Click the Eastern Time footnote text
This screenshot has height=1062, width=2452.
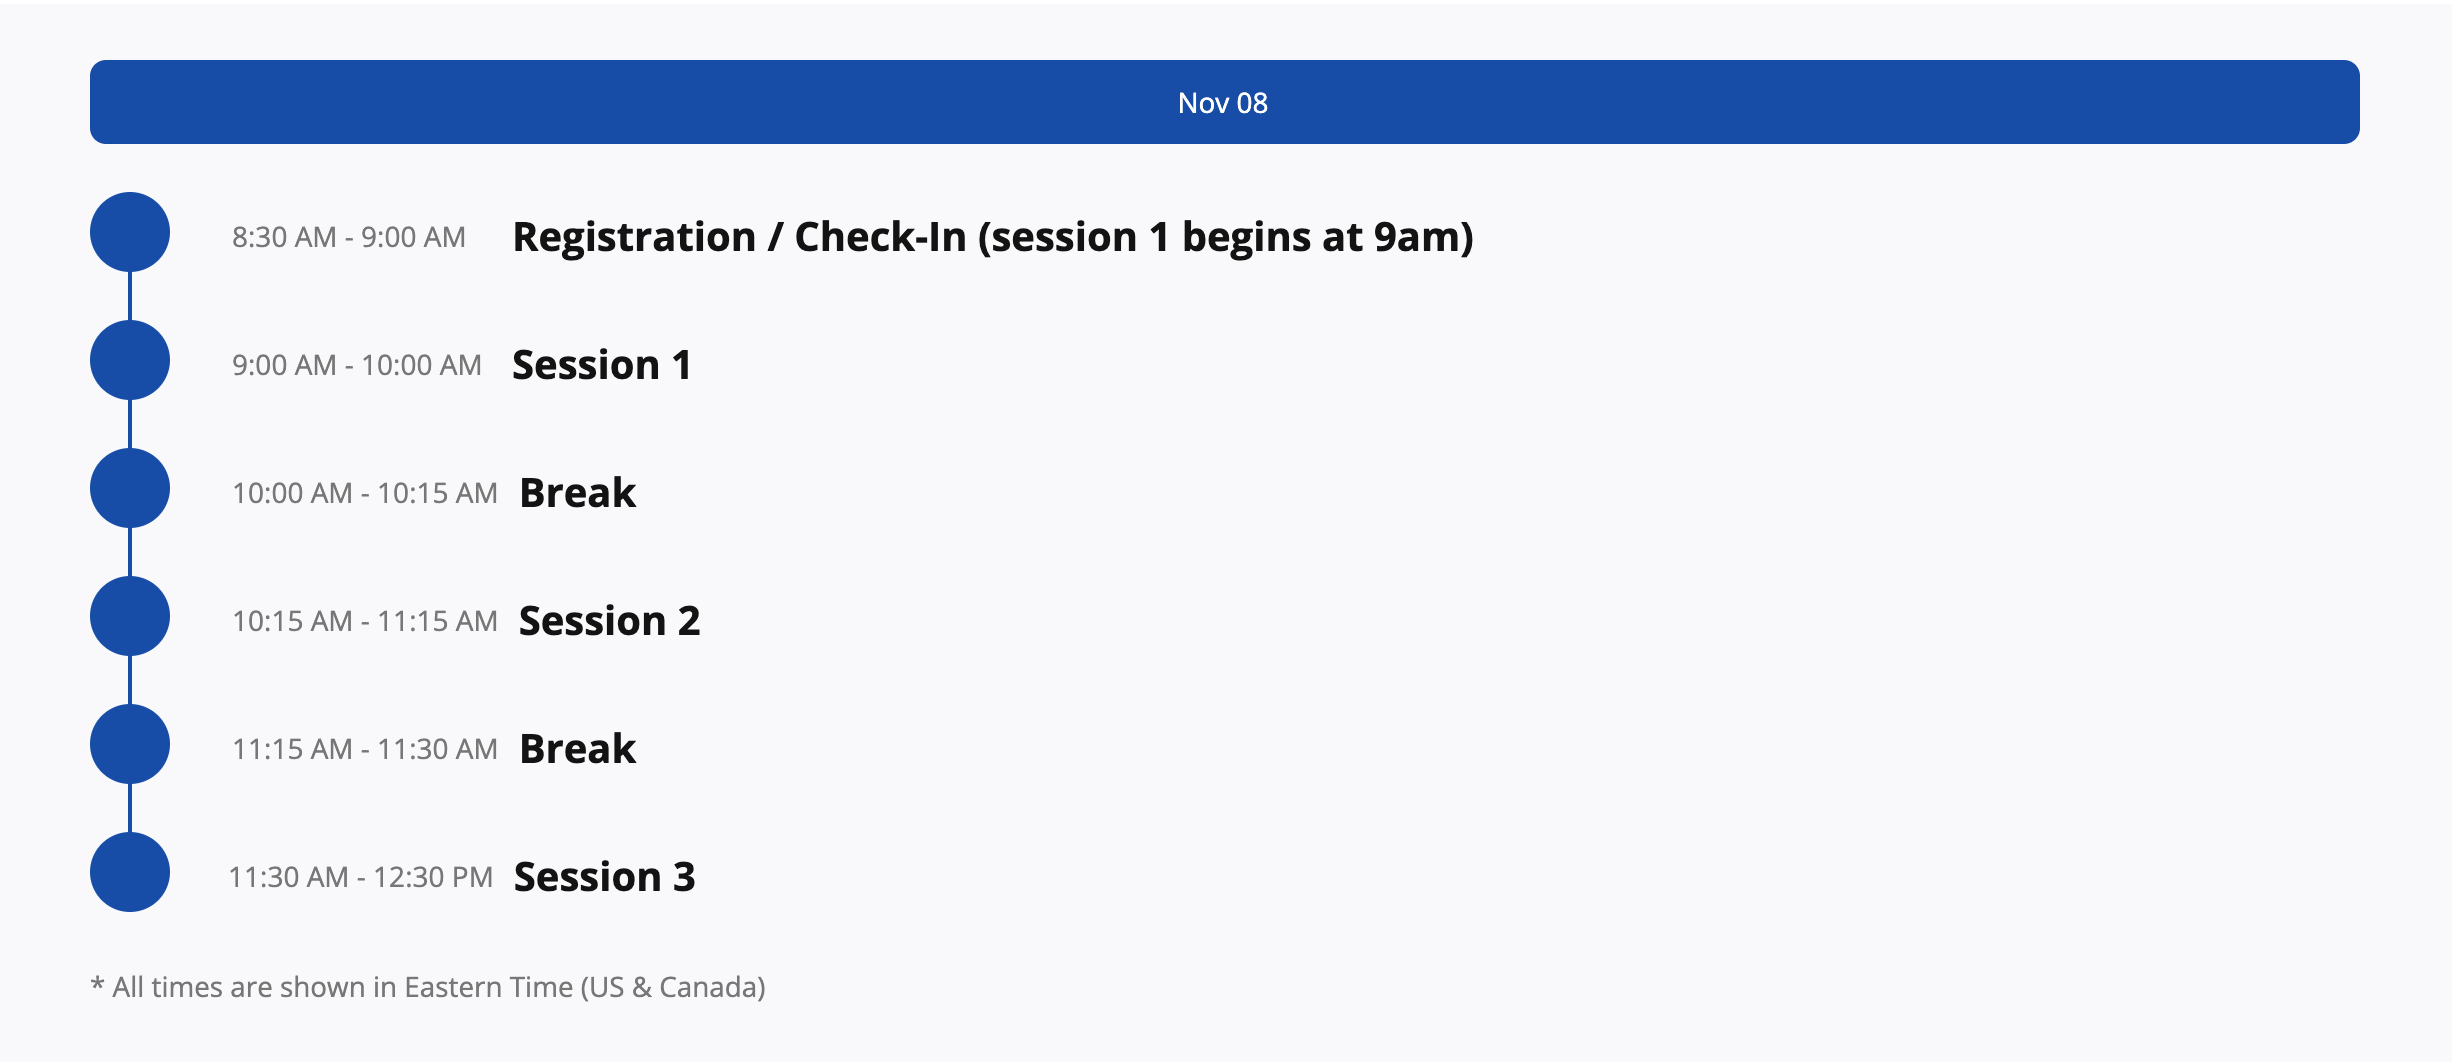coord(428,987)
